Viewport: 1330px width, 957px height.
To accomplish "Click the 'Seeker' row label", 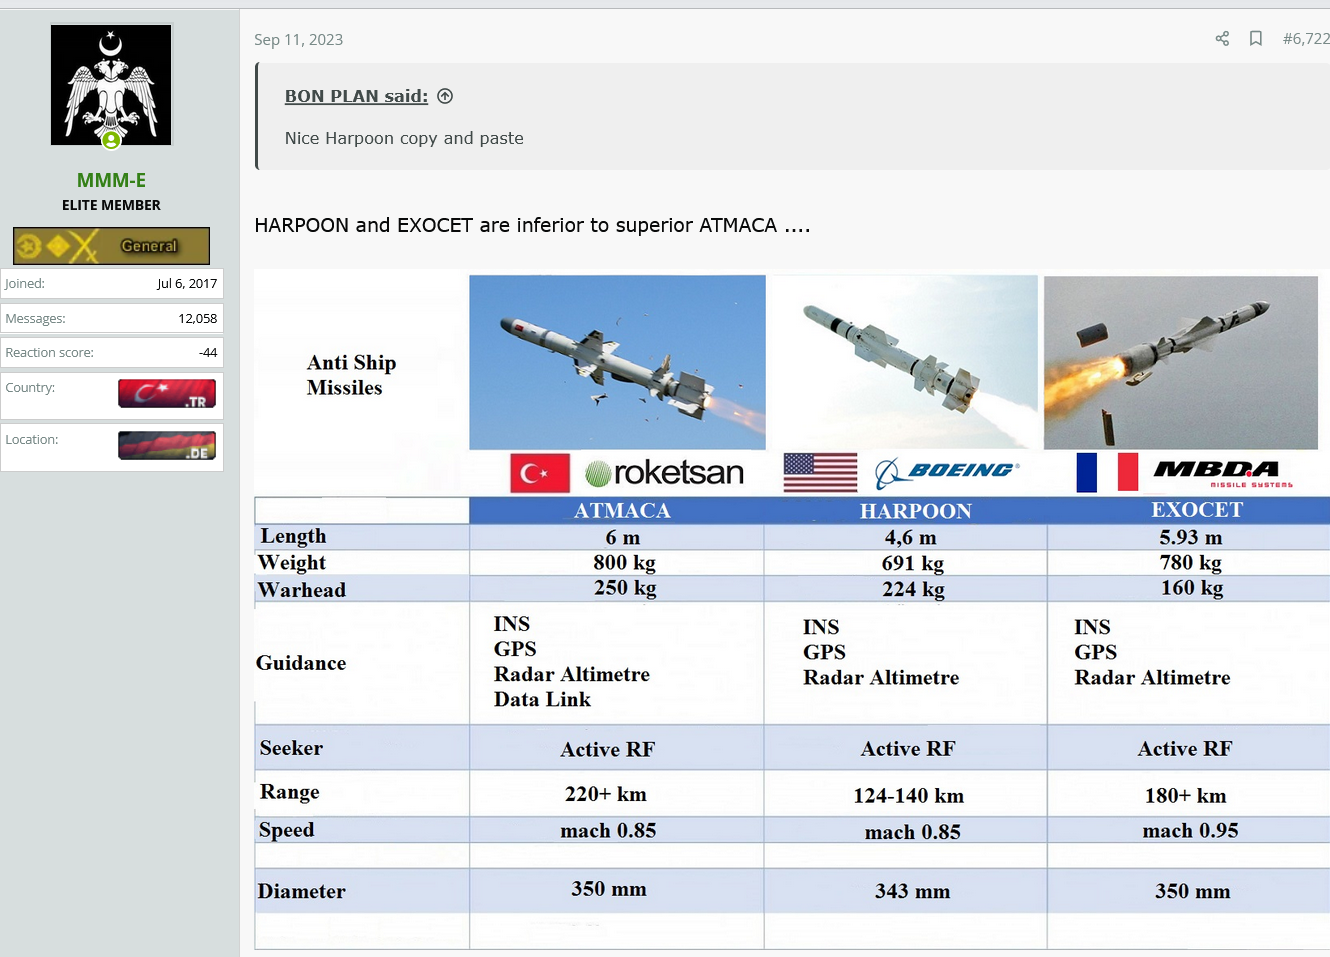I will coord(291,748).
